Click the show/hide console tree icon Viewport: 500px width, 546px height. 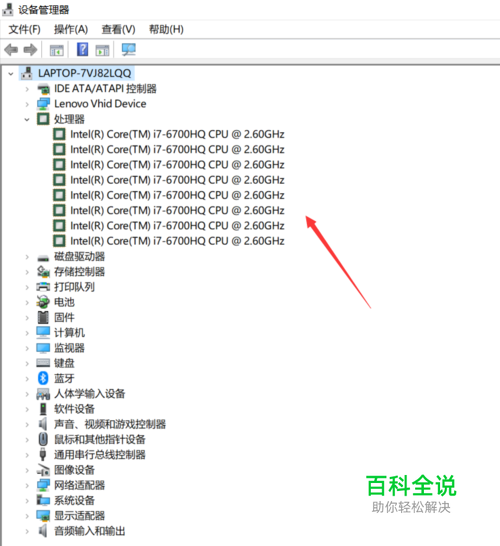[x=57, y=50]
